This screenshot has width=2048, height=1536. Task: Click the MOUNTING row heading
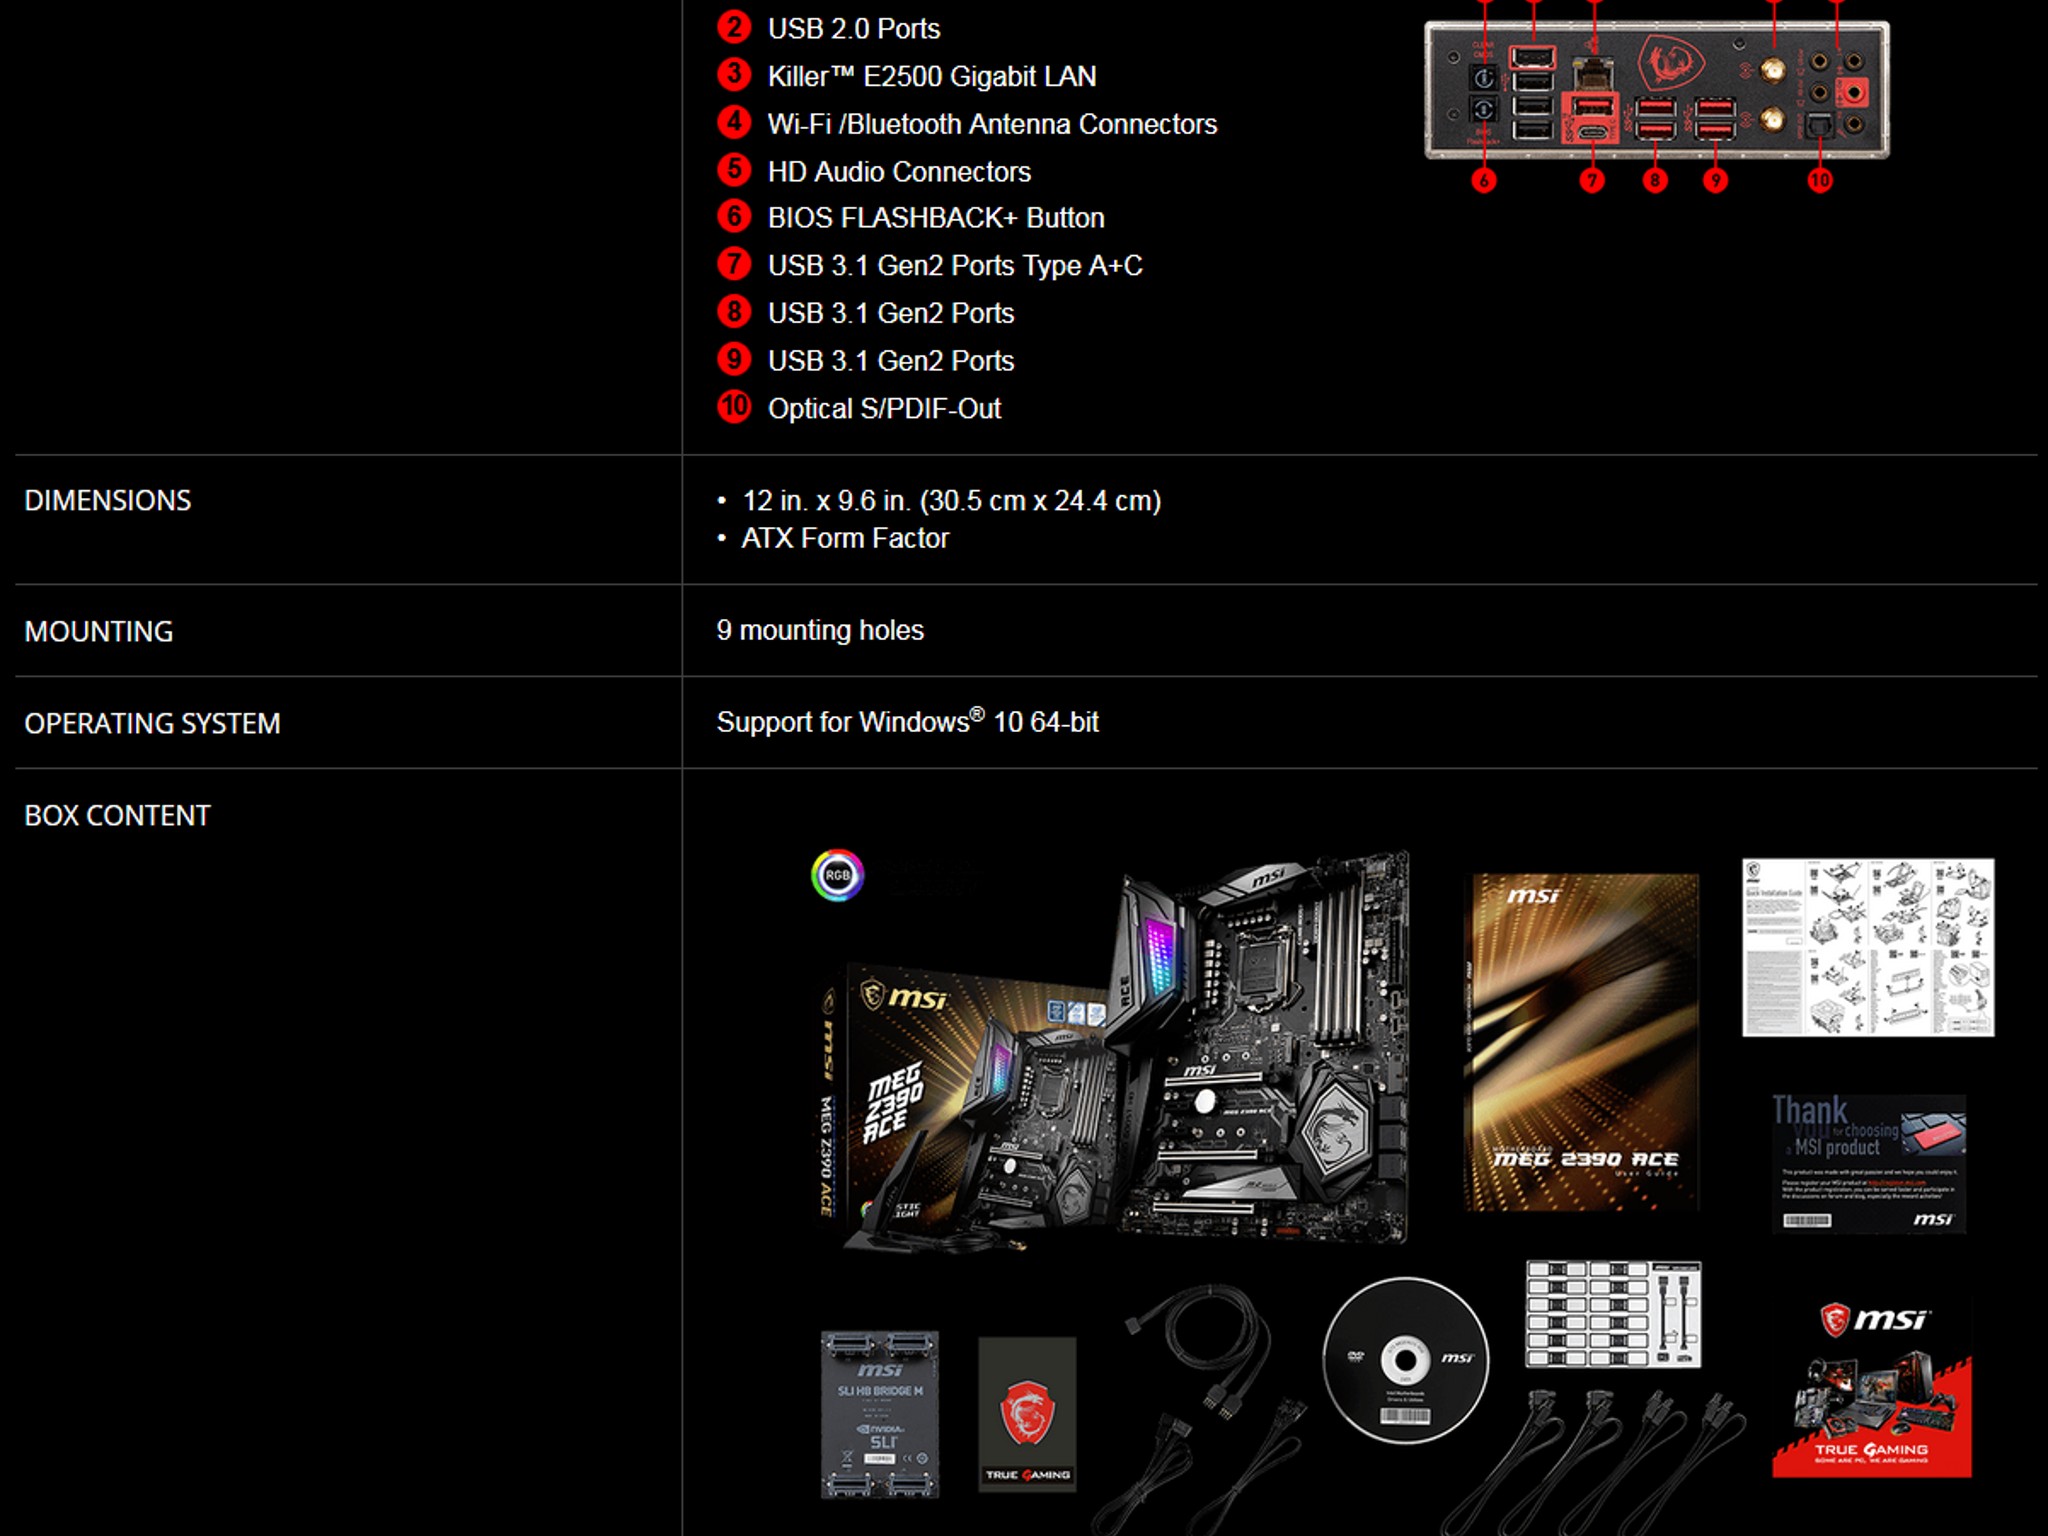pyautogui.click(x=99, y=632)
